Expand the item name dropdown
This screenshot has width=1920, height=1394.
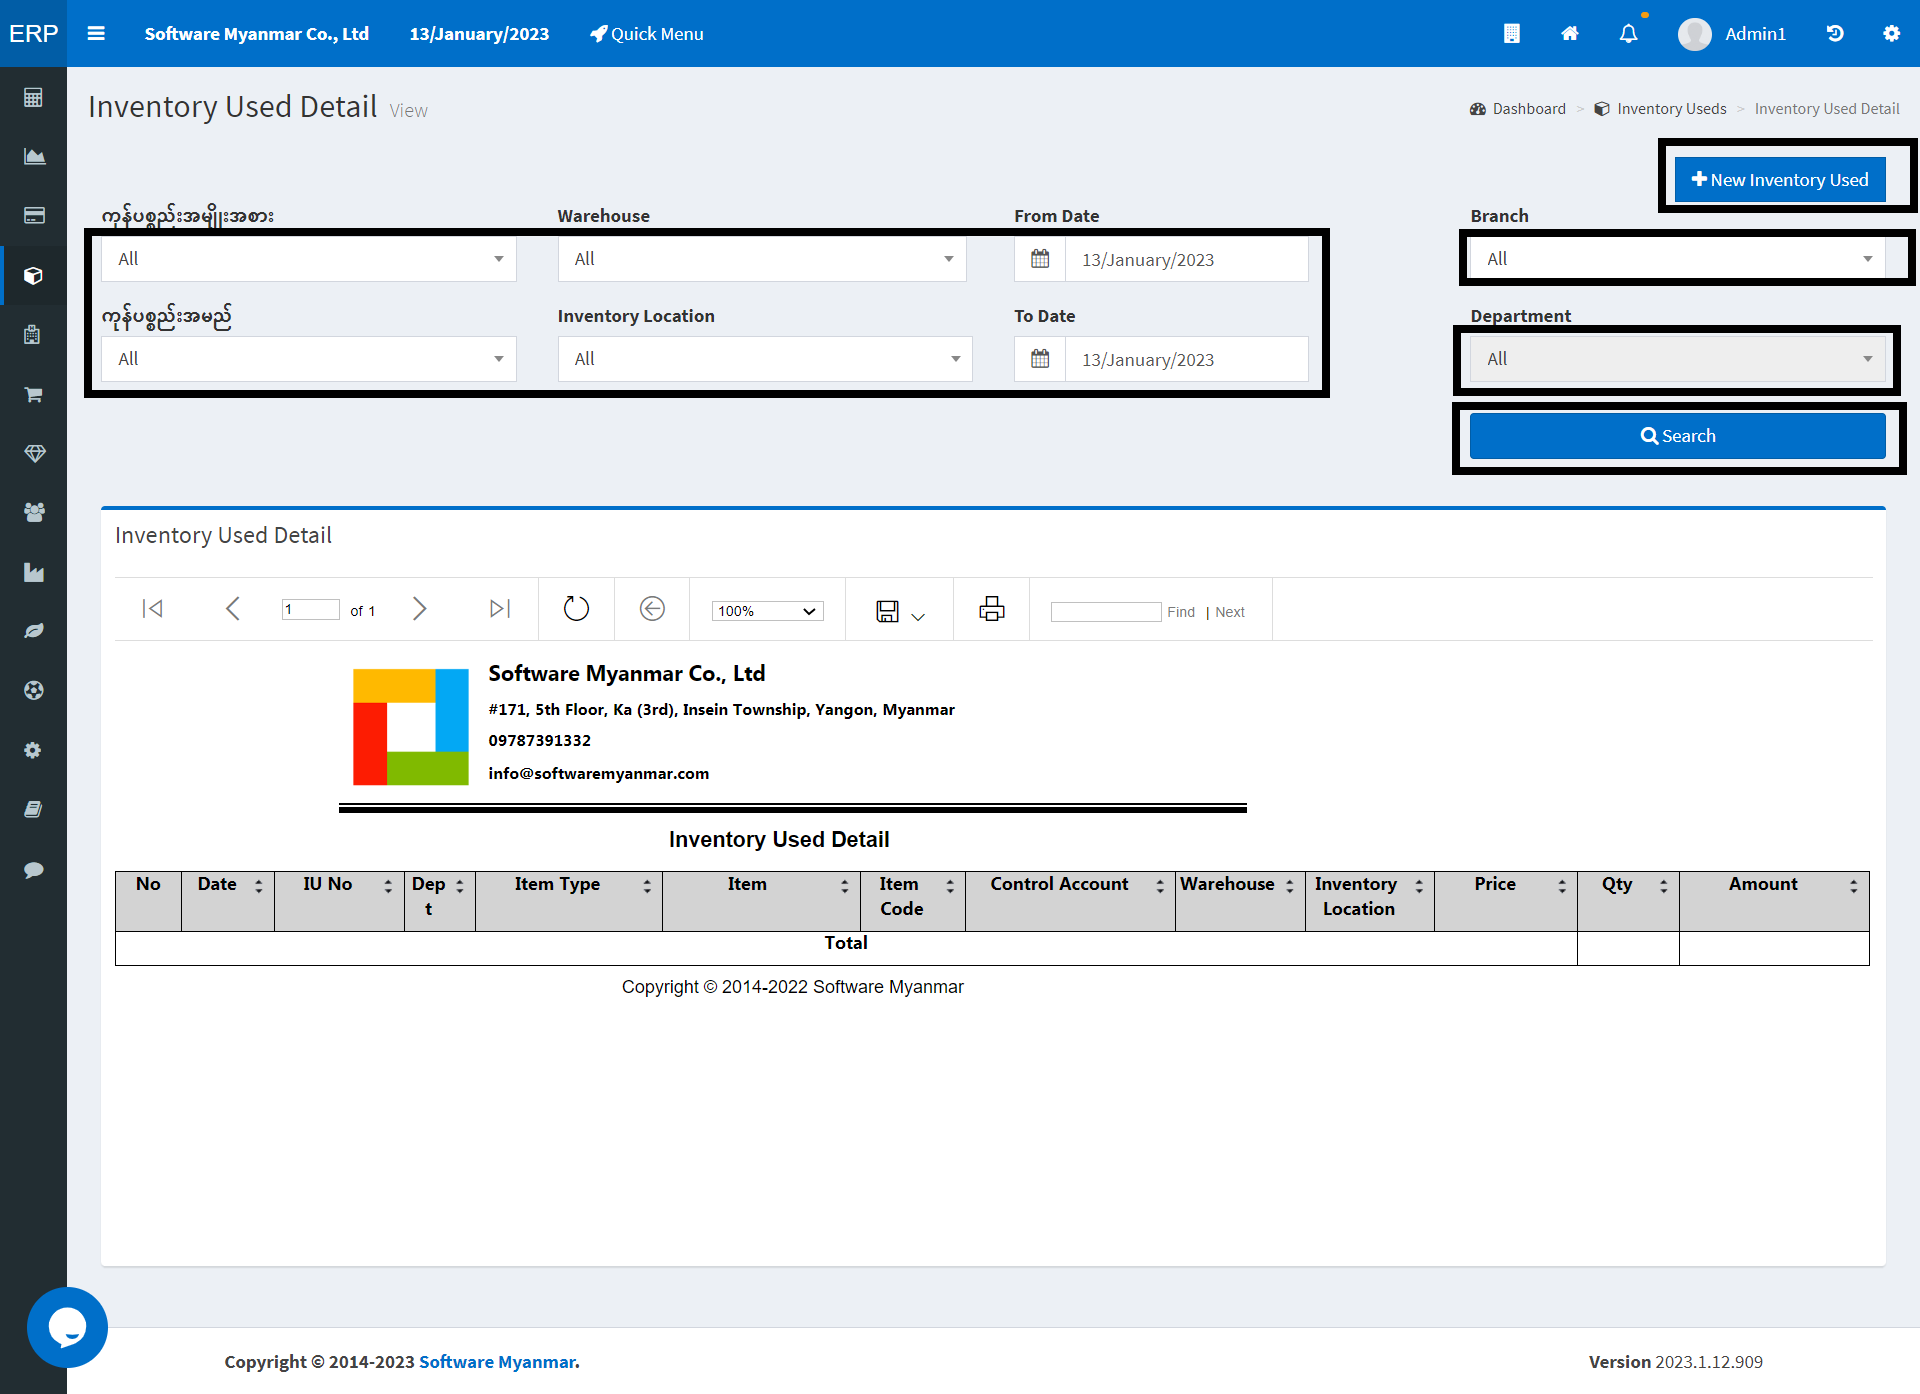308,359
